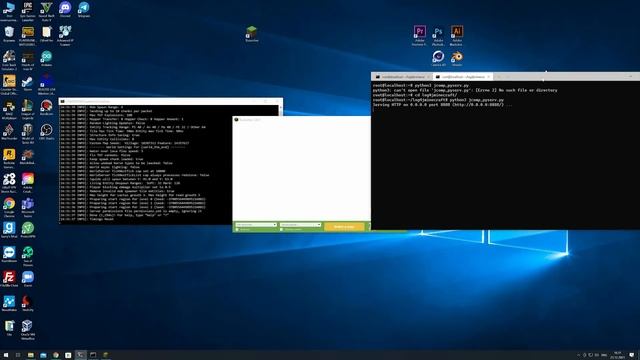Open the Blender desktop shortcut
This screenshot has height=360, width=640.
(456, 58)
